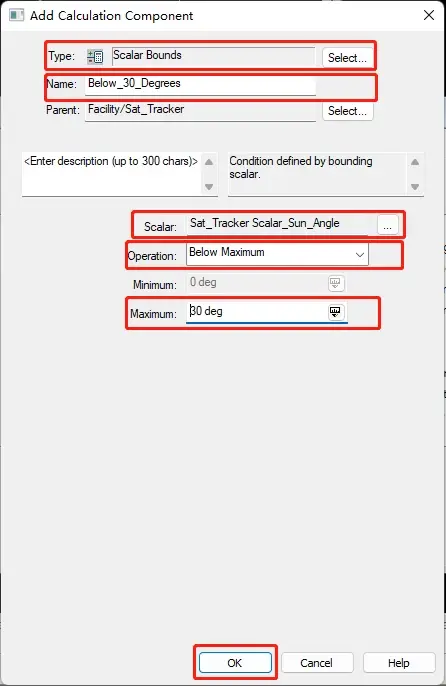Click the units button beside Minimum field

336,283
